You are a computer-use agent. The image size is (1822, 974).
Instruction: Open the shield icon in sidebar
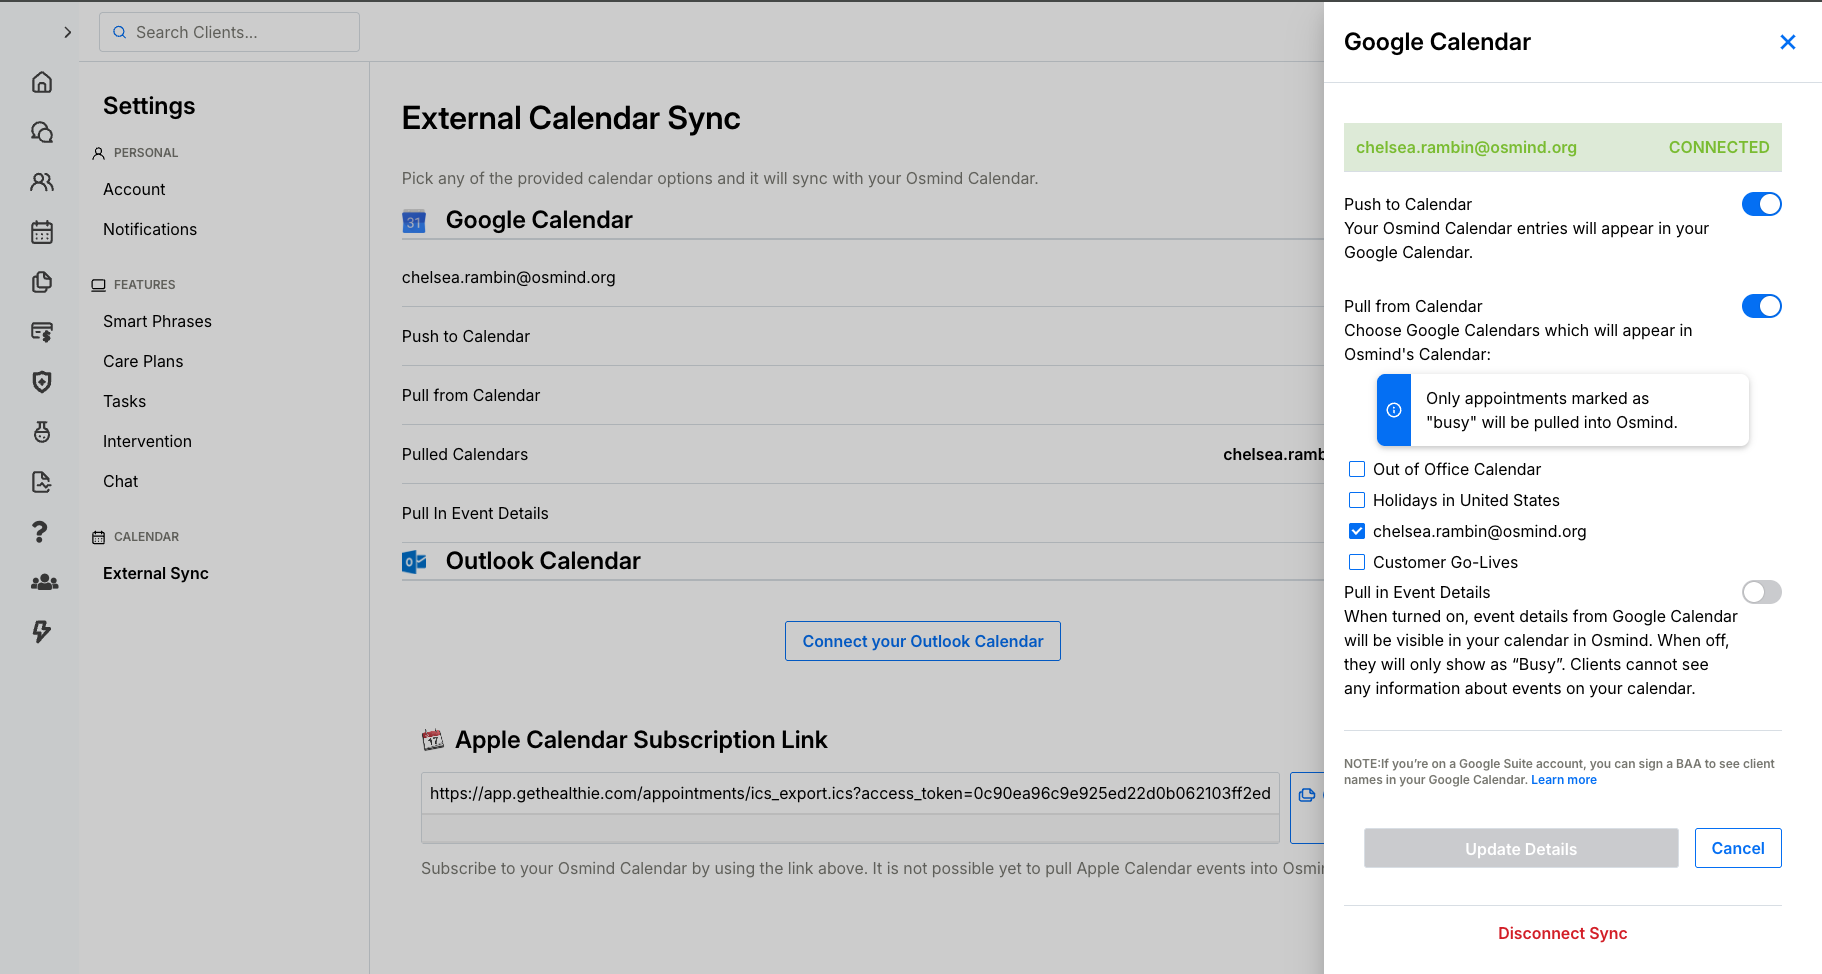(x=42, y=382)
